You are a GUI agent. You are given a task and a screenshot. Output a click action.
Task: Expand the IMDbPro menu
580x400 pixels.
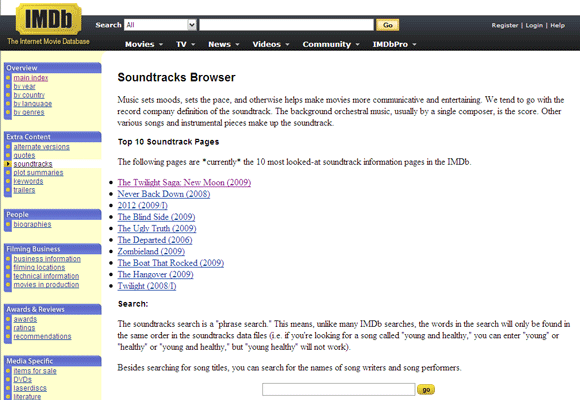pyautogui.click(x=394, y=44)
